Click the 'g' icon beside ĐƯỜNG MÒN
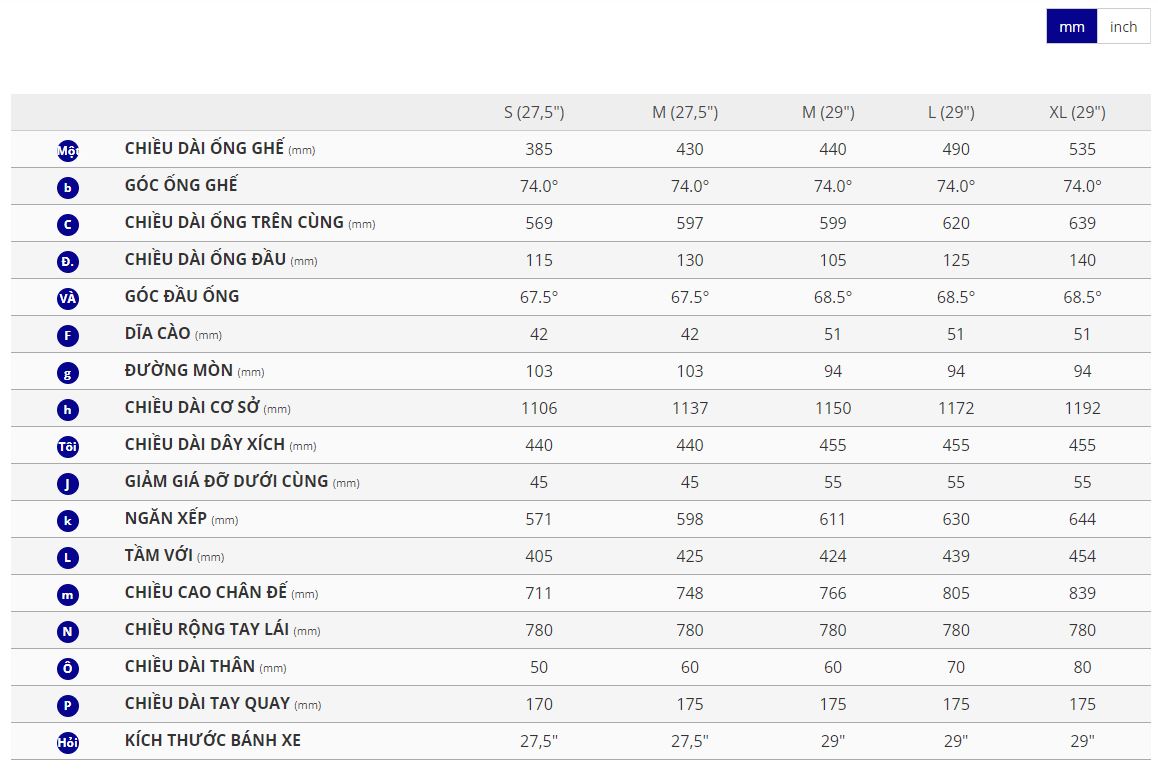 coord(68,373)
